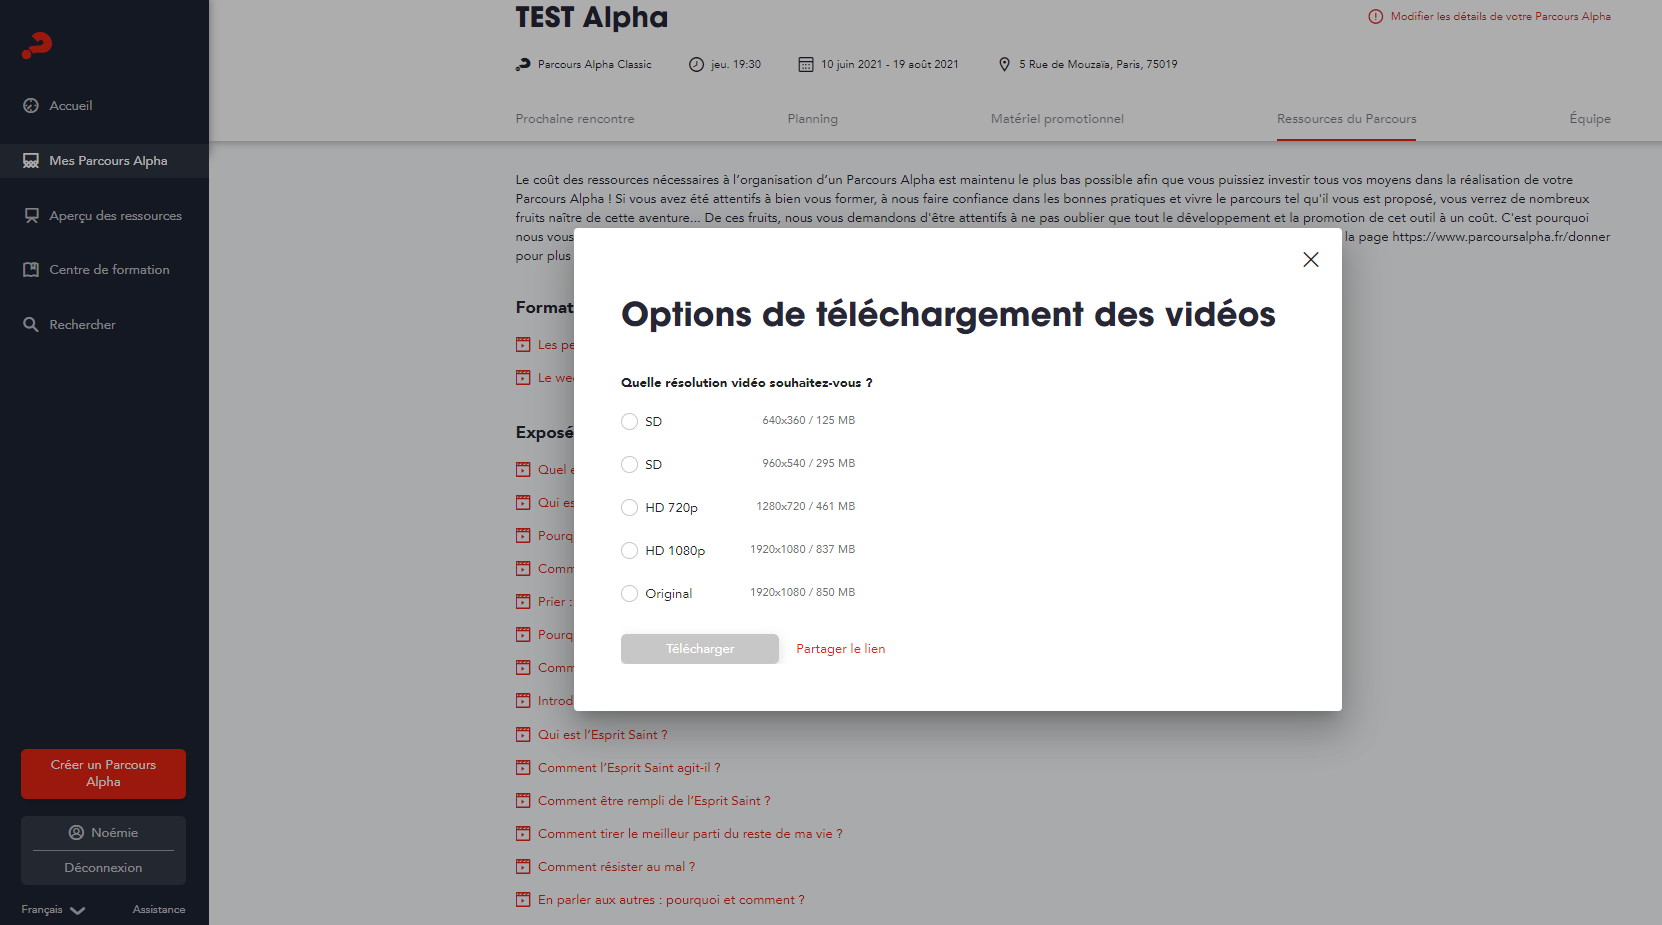Click the Mes Parcours Alpha sidebar icon
Viewport: 1662px width, 925px height.
(31, 161)
